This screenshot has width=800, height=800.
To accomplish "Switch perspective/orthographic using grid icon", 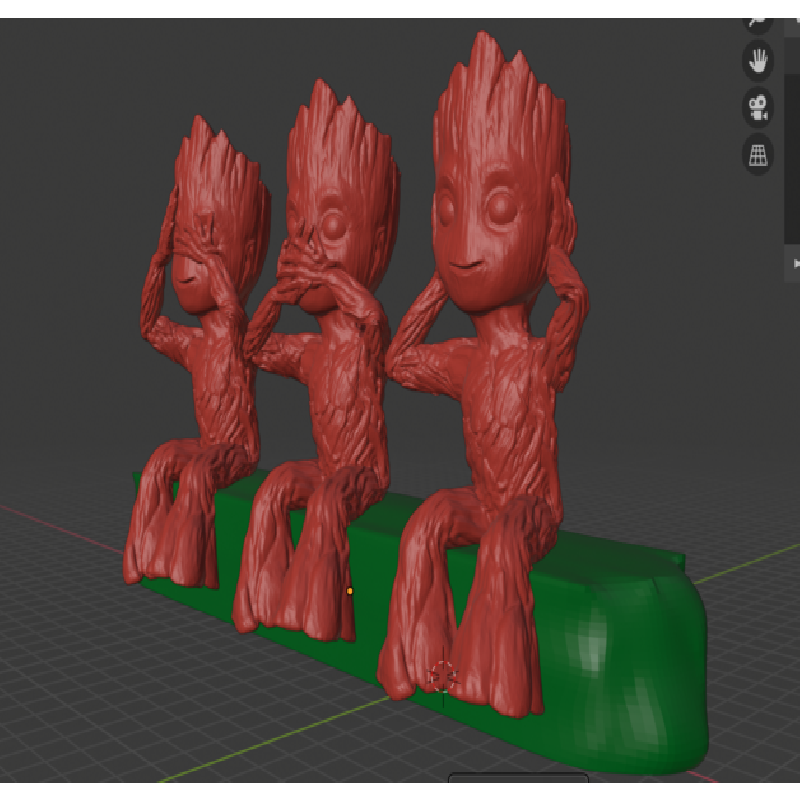I will pos(758,155).
